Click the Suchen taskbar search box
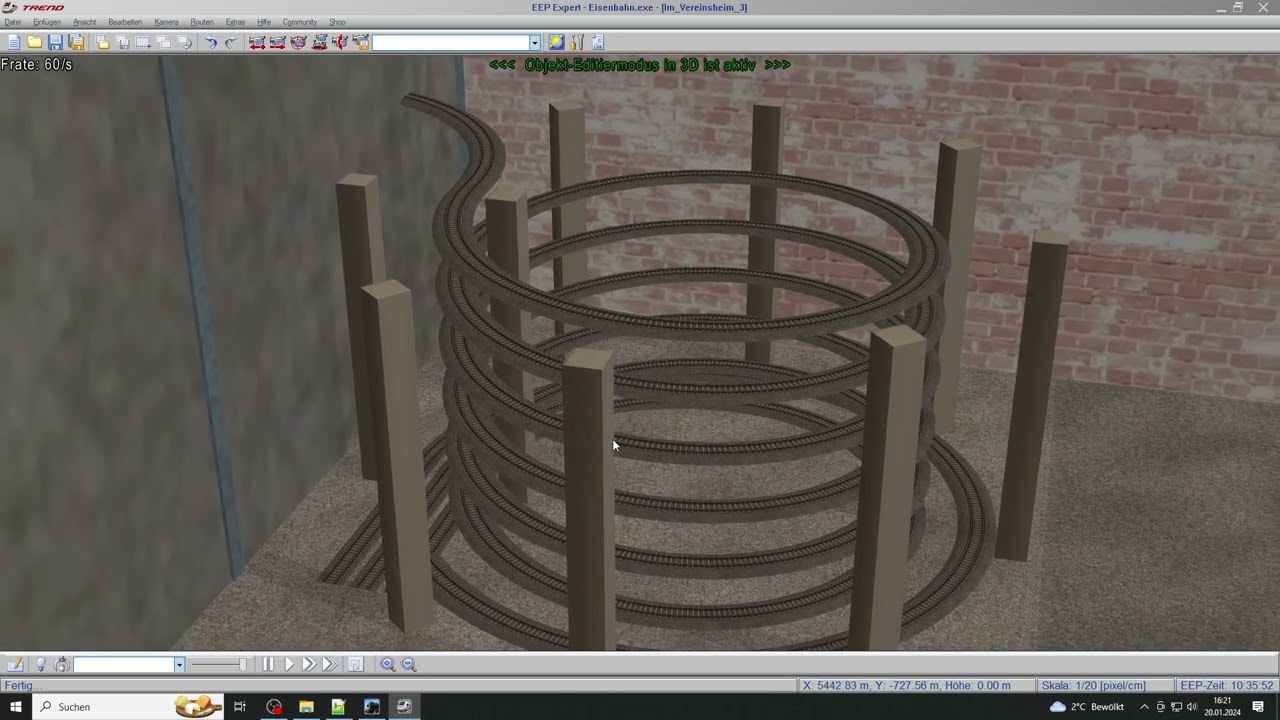The image size is (1280, 720). 130,707
